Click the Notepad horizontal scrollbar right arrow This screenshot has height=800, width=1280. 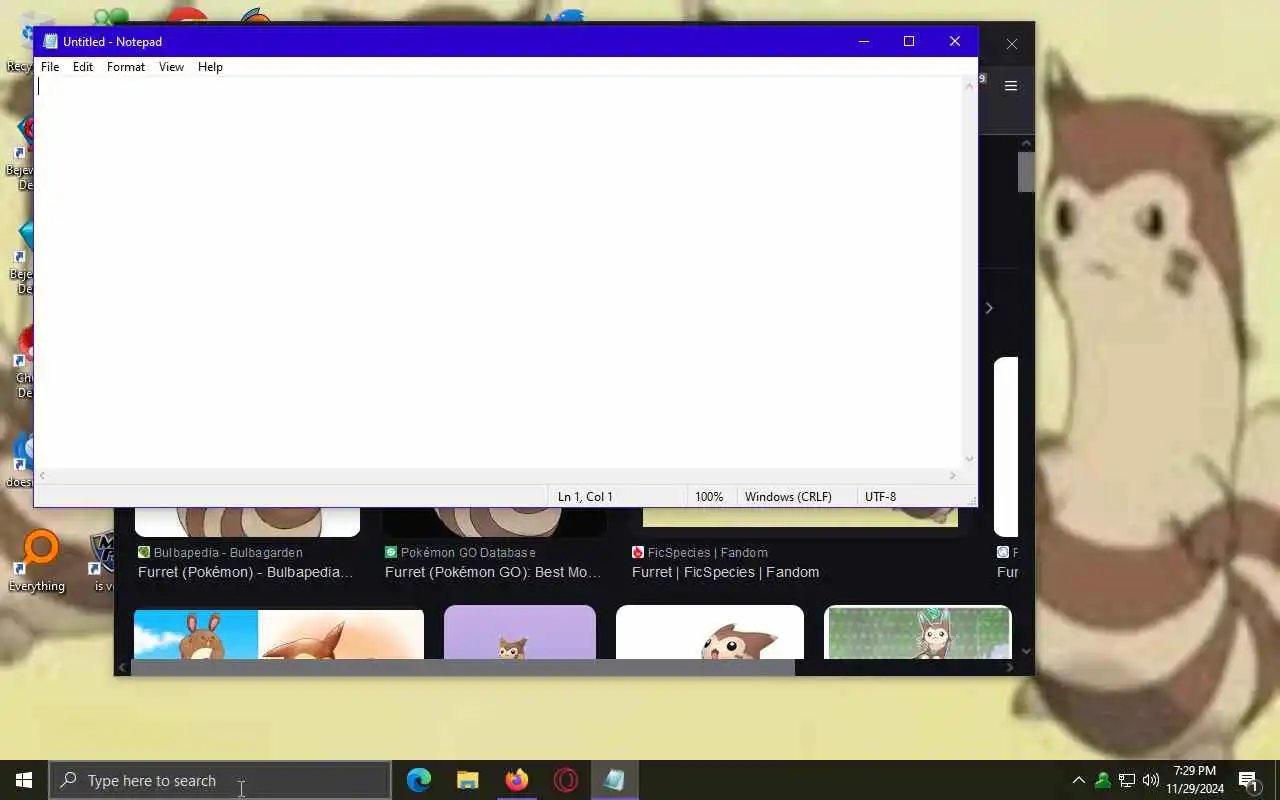click(953, 476)
